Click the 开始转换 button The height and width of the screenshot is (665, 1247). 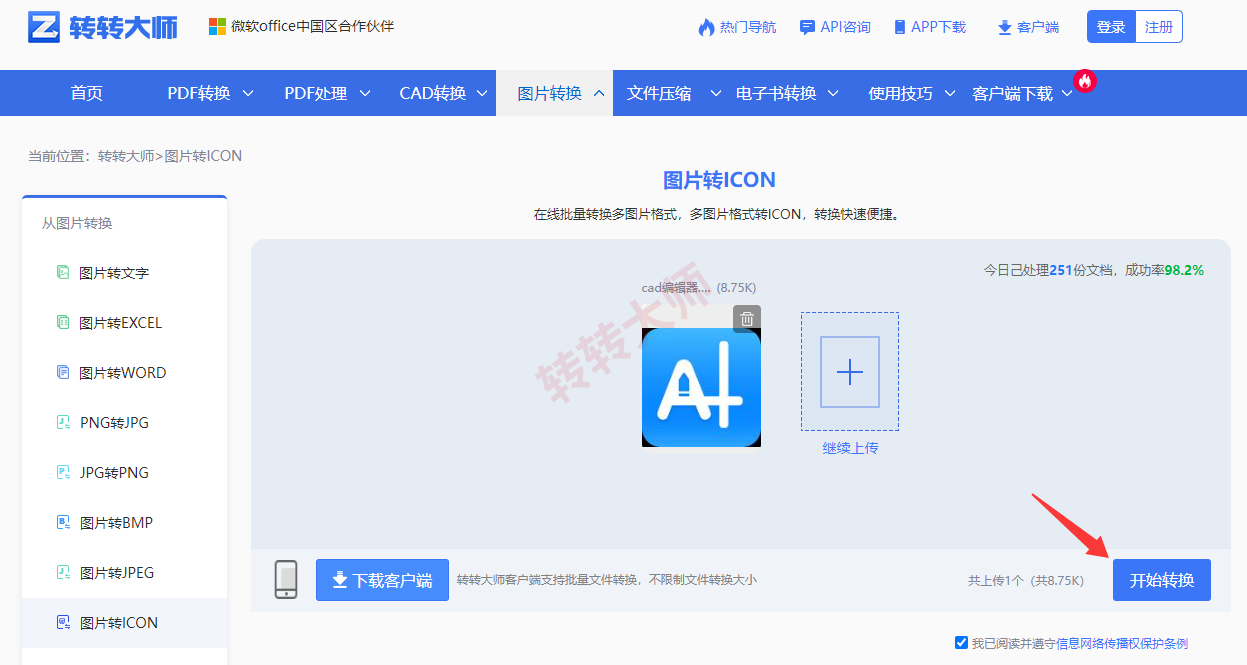point(1162,580)
